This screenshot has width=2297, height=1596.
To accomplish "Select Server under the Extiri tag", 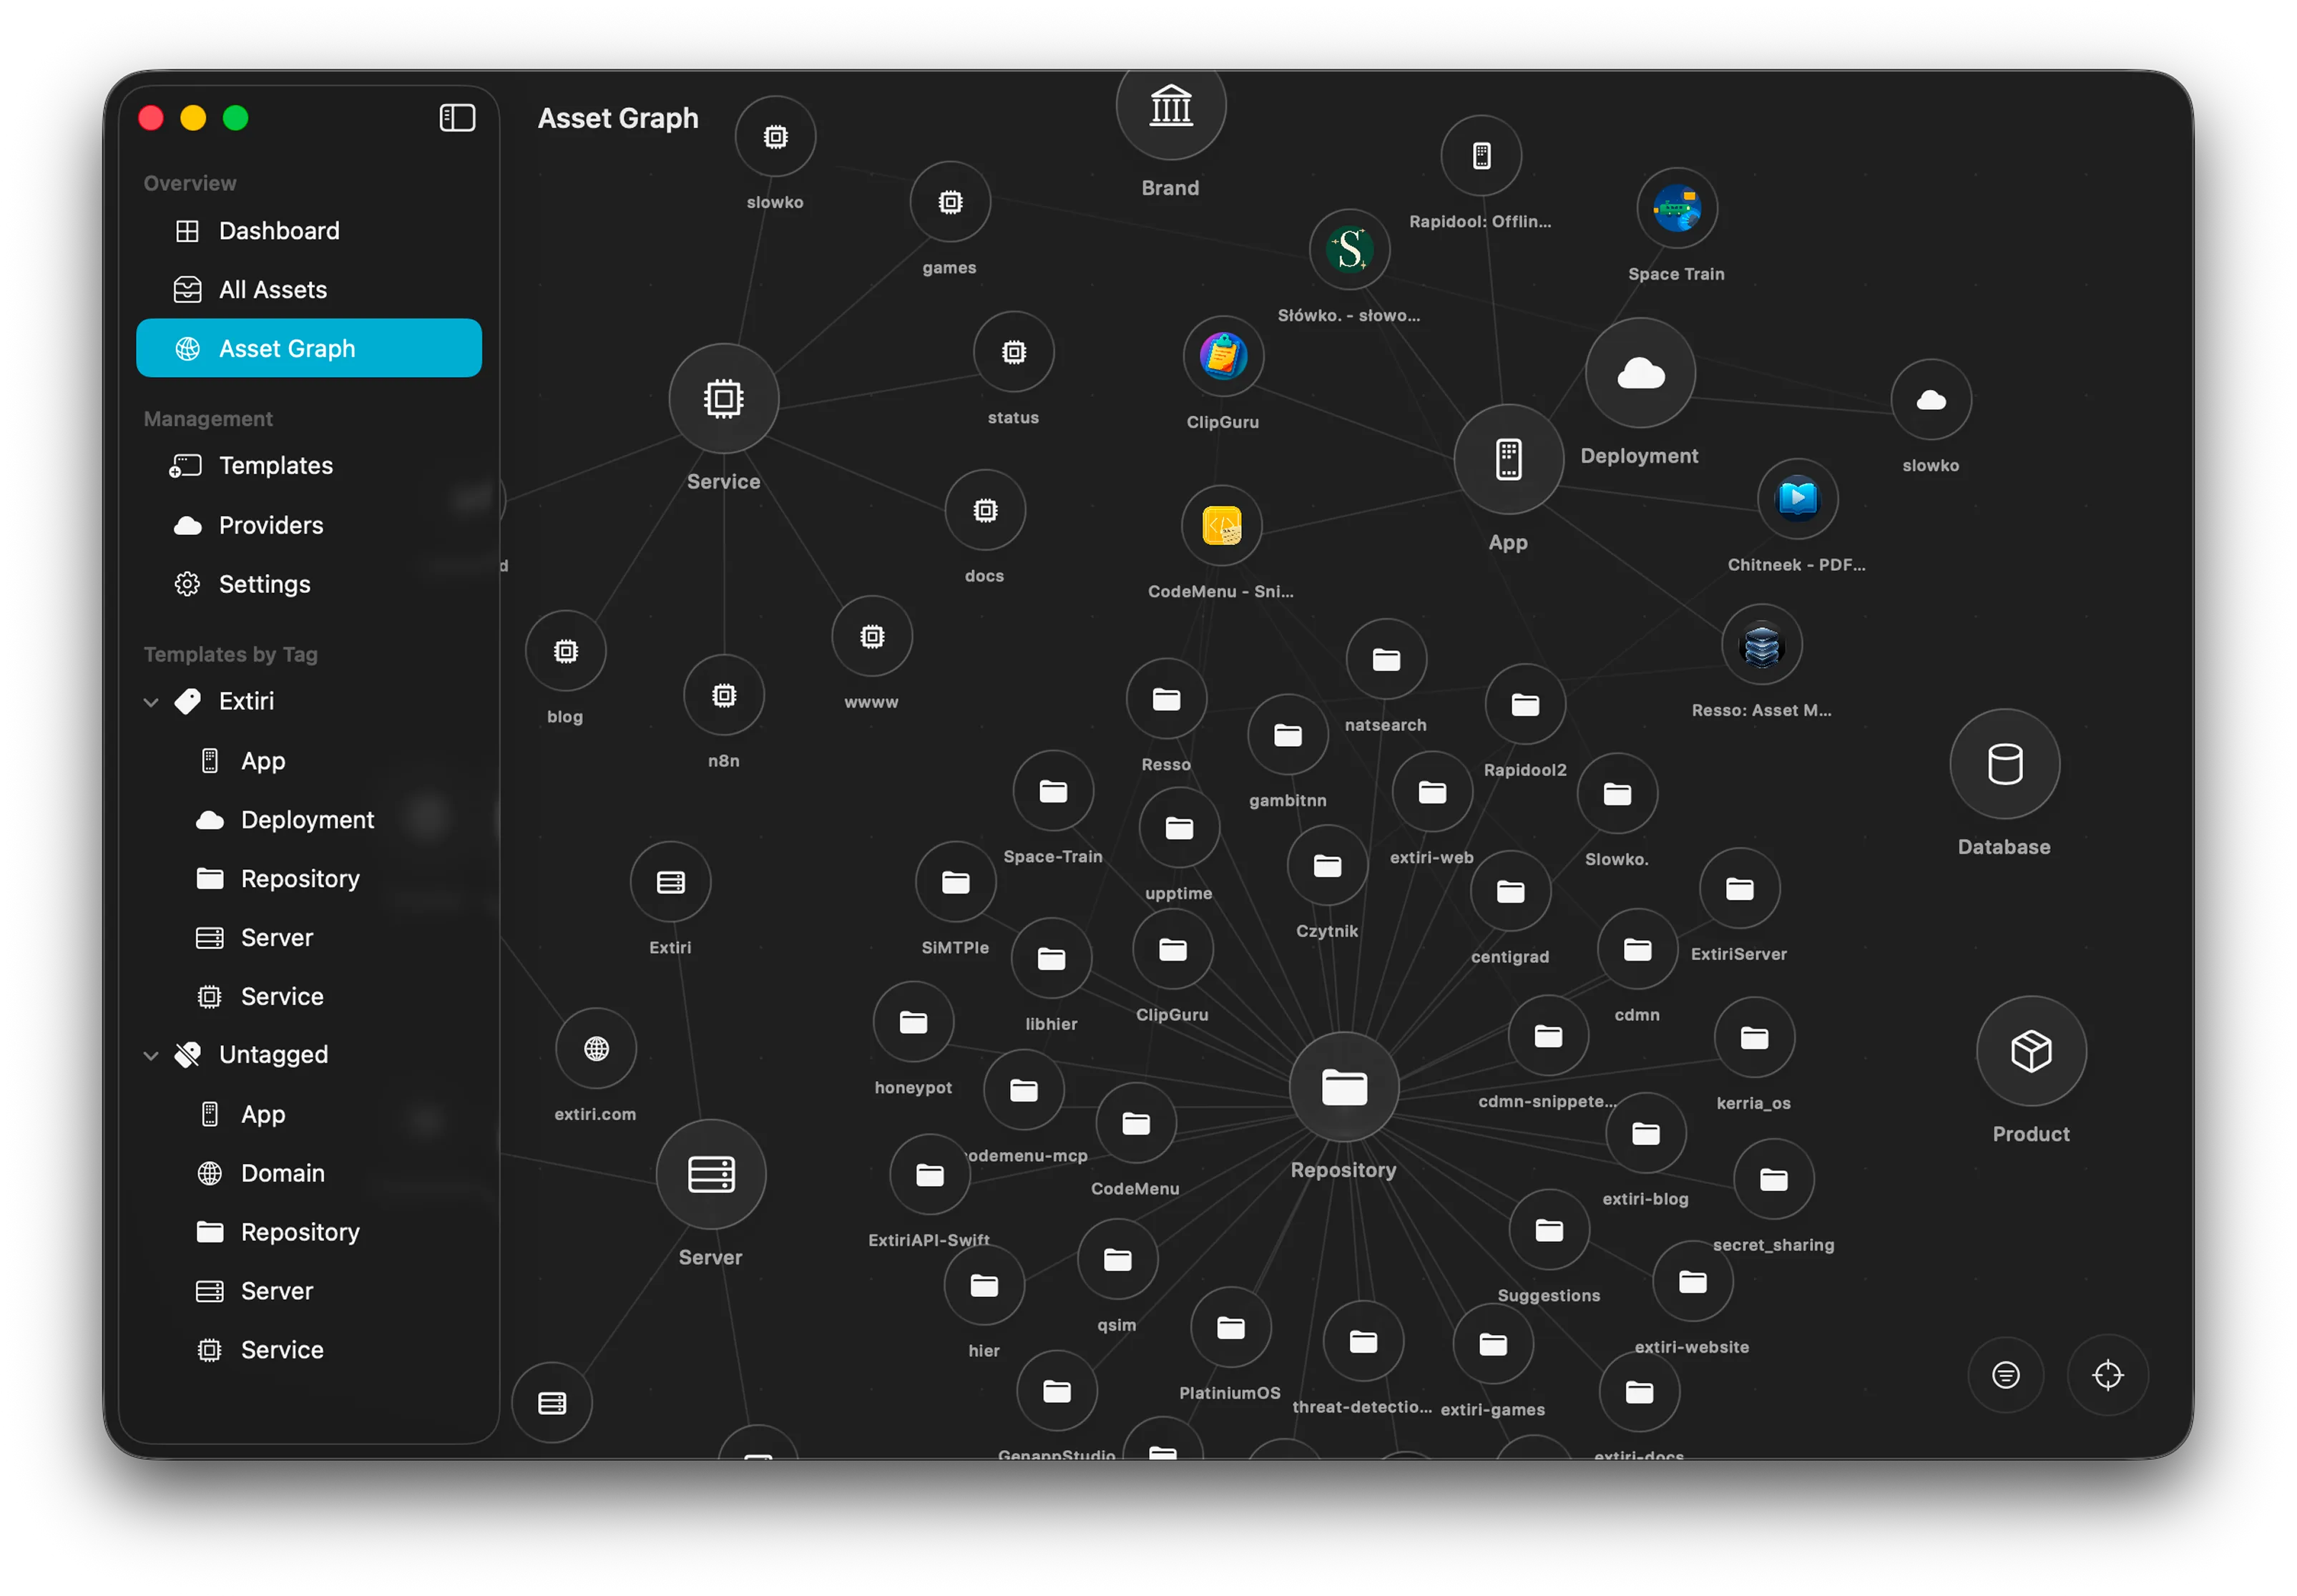I will (309, 938).
